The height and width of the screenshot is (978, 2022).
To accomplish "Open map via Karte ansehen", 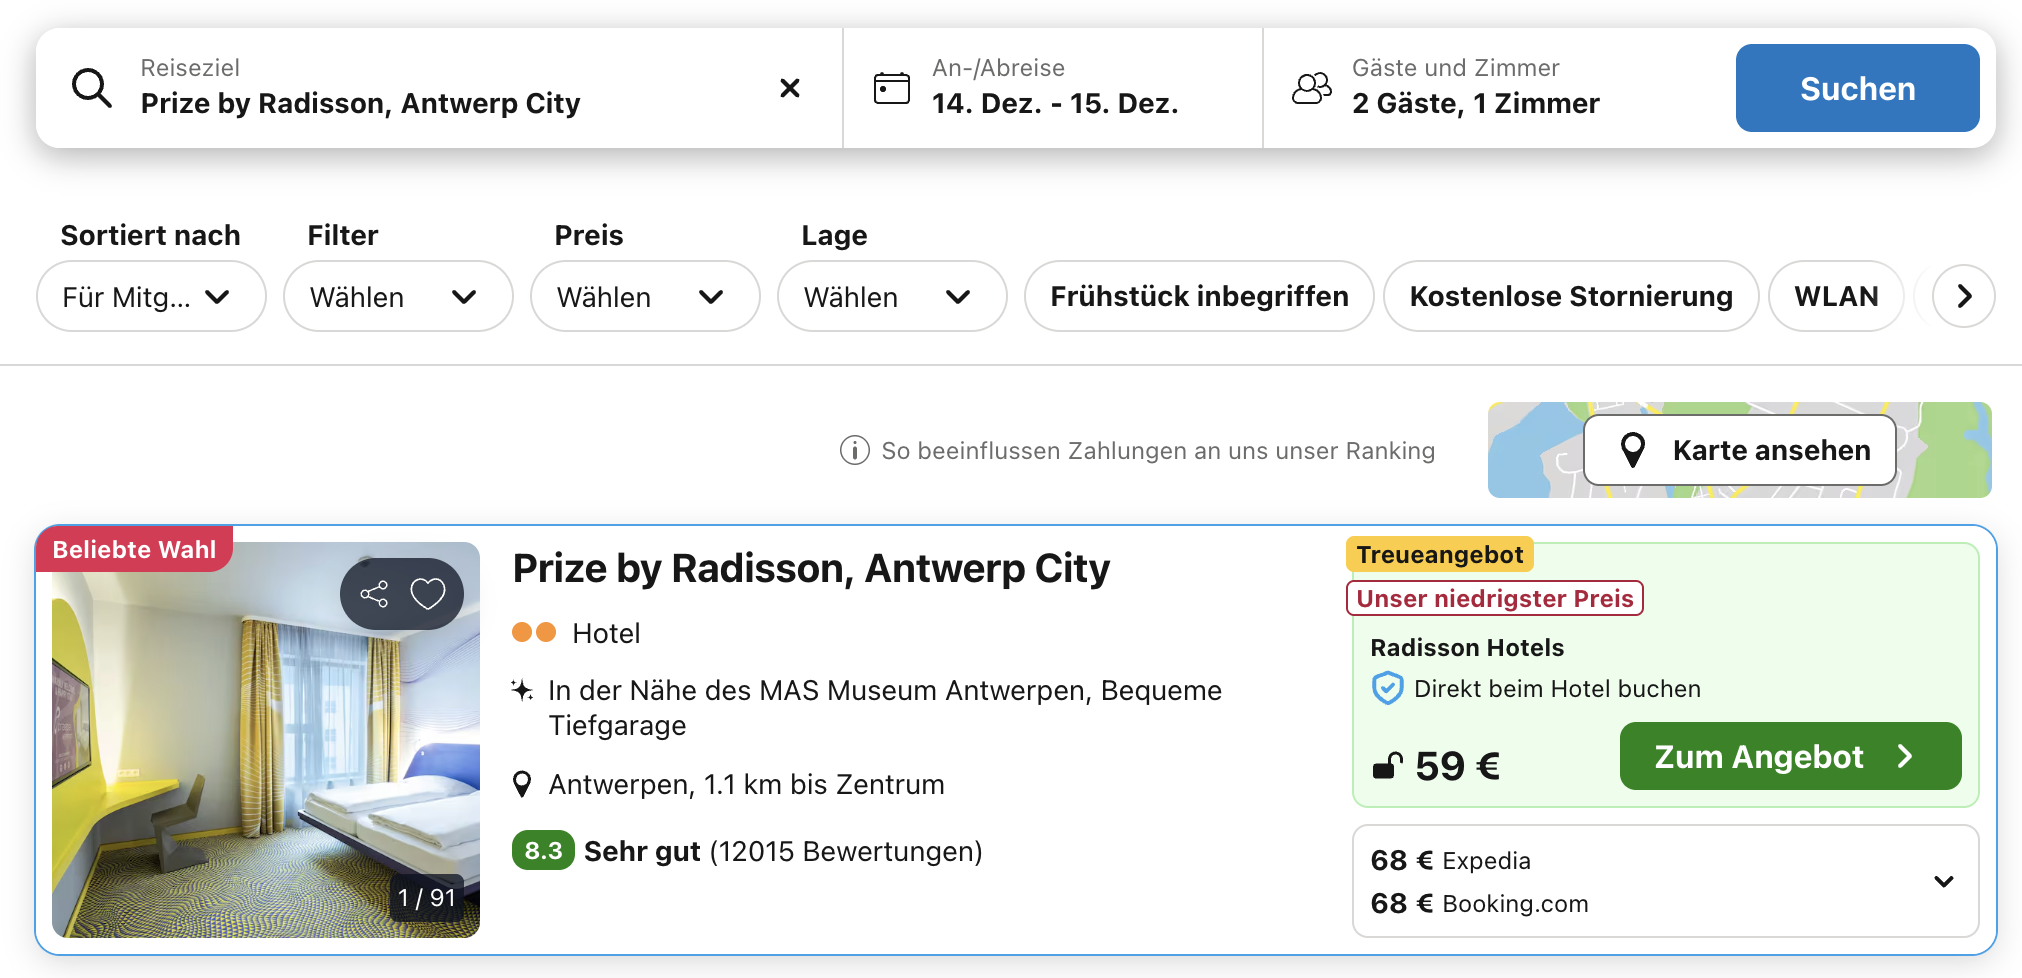I will point(1740,451).
